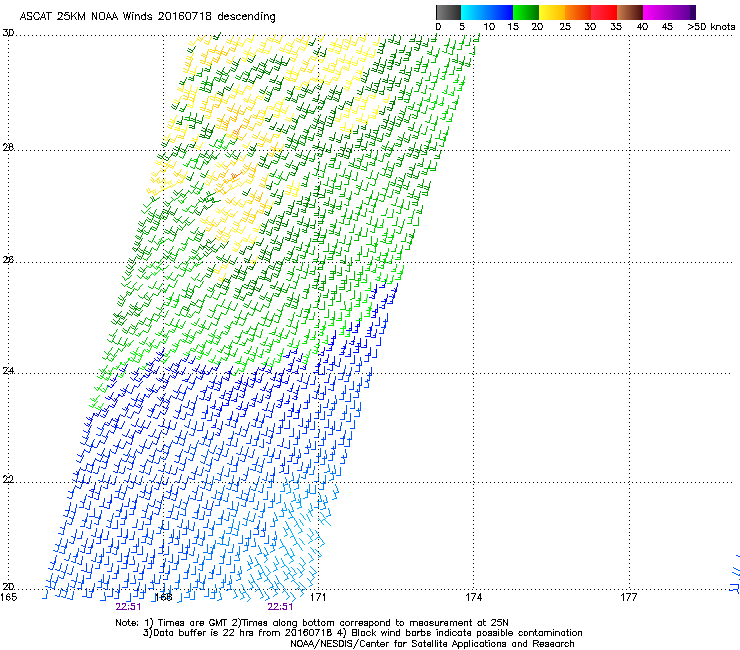Pick the orange 25-30 knots legend swatch
Viewport: 740px width, 650px height.
pyautogui.click(x=578, y=12)
